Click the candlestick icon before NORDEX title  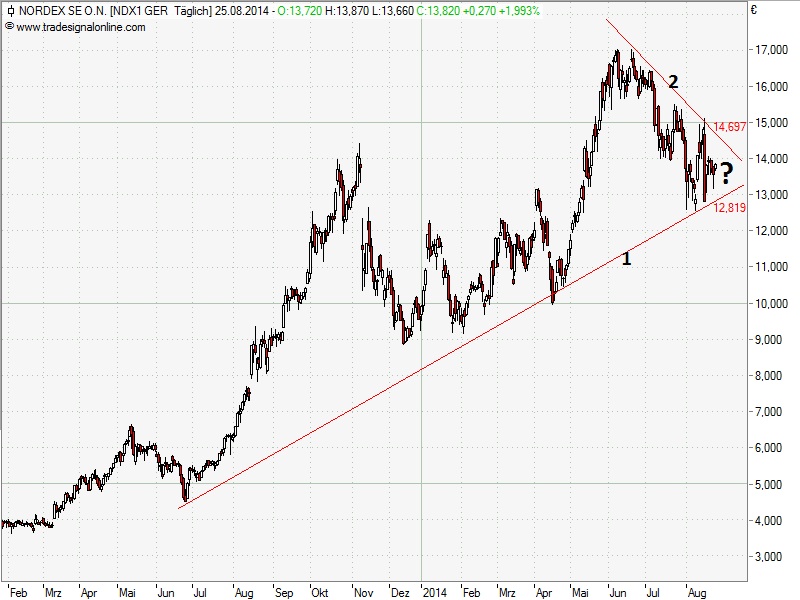(x=10, y=11)
